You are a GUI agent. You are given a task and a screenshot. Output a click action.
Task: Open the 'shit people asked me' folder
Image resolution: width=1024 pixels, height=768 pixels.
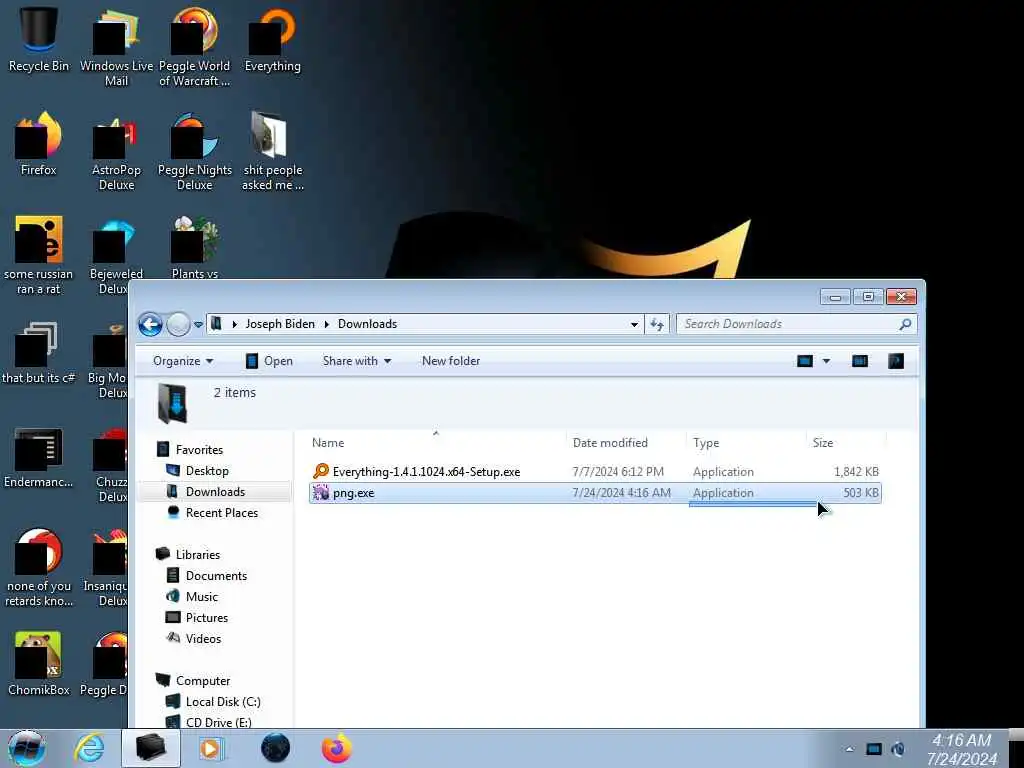click(x=272, y=152)
